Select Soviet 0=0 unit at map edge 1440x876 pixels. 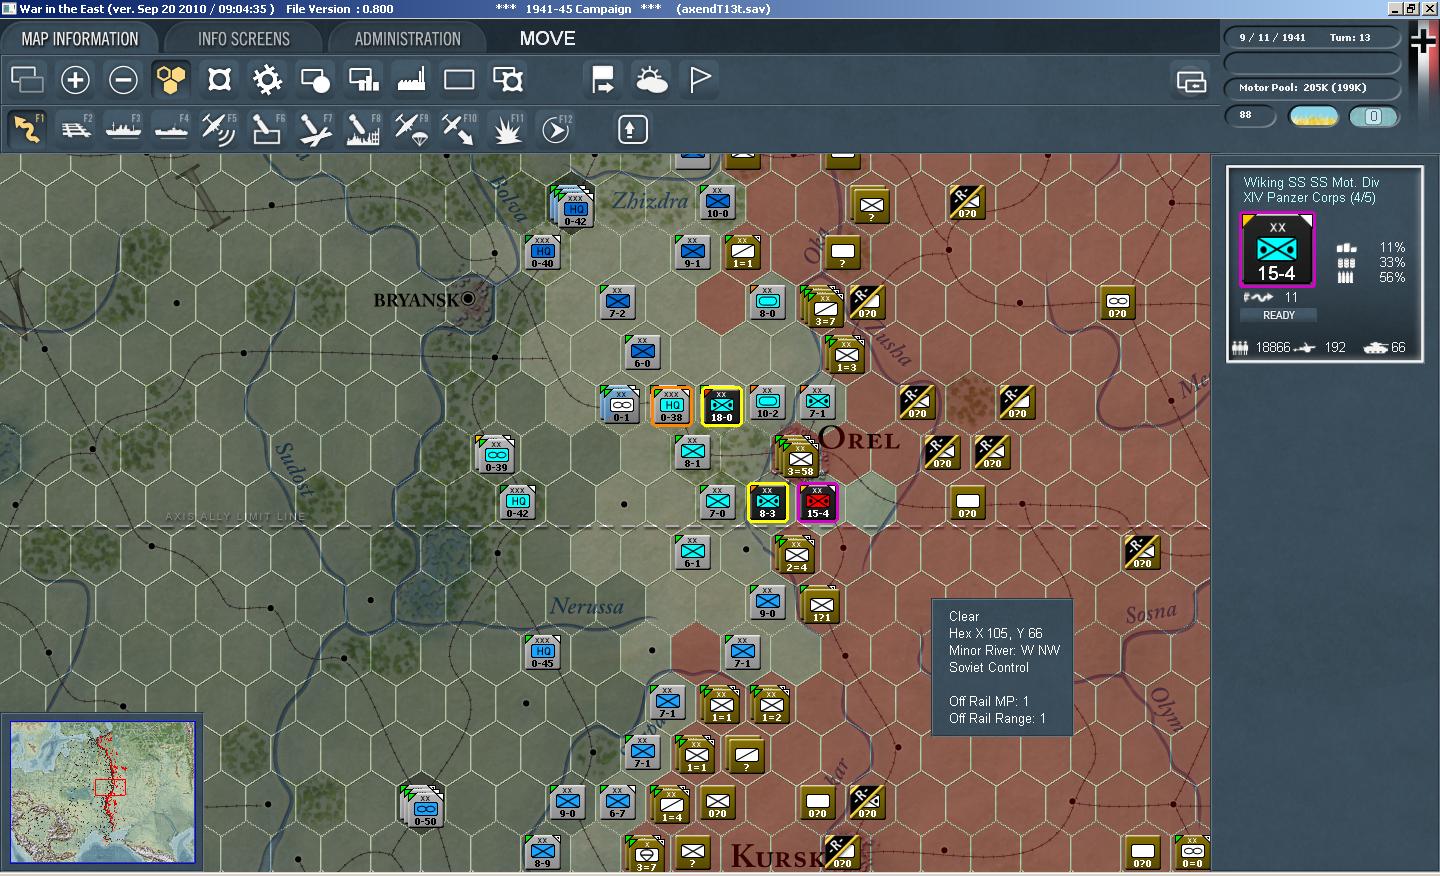1192,853
